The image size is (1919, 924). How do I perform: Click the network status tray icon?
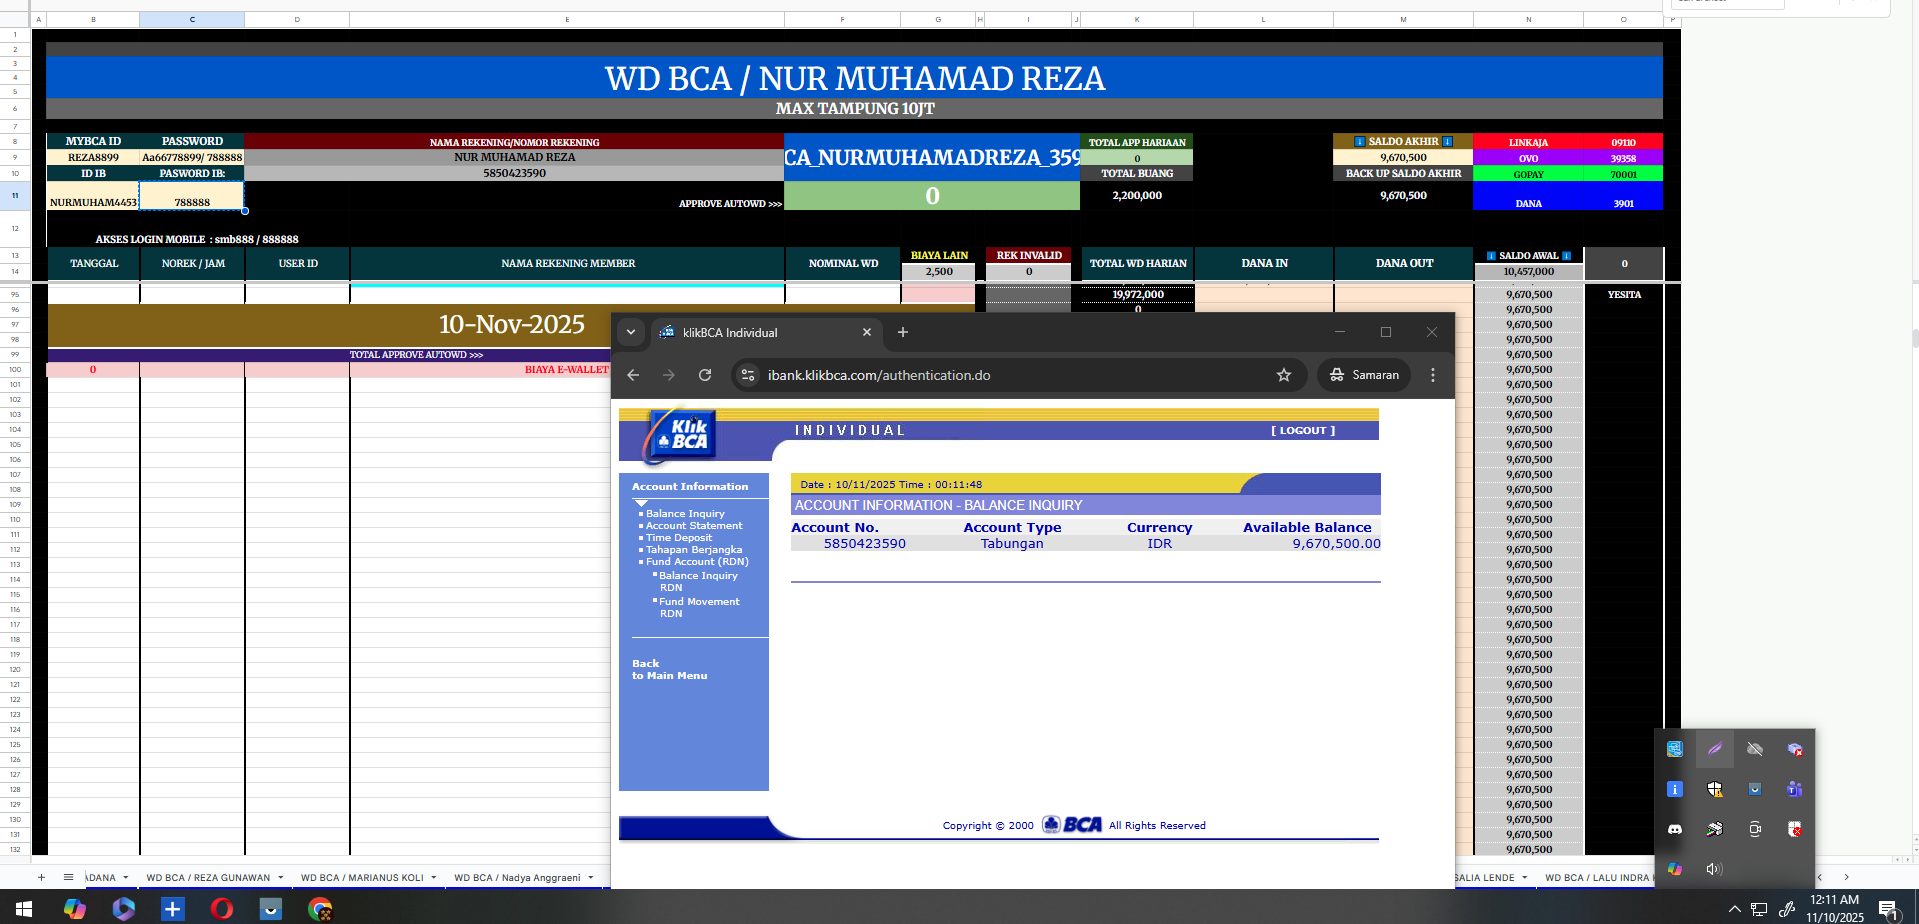pyautogui.click(x=1759, y=909)
